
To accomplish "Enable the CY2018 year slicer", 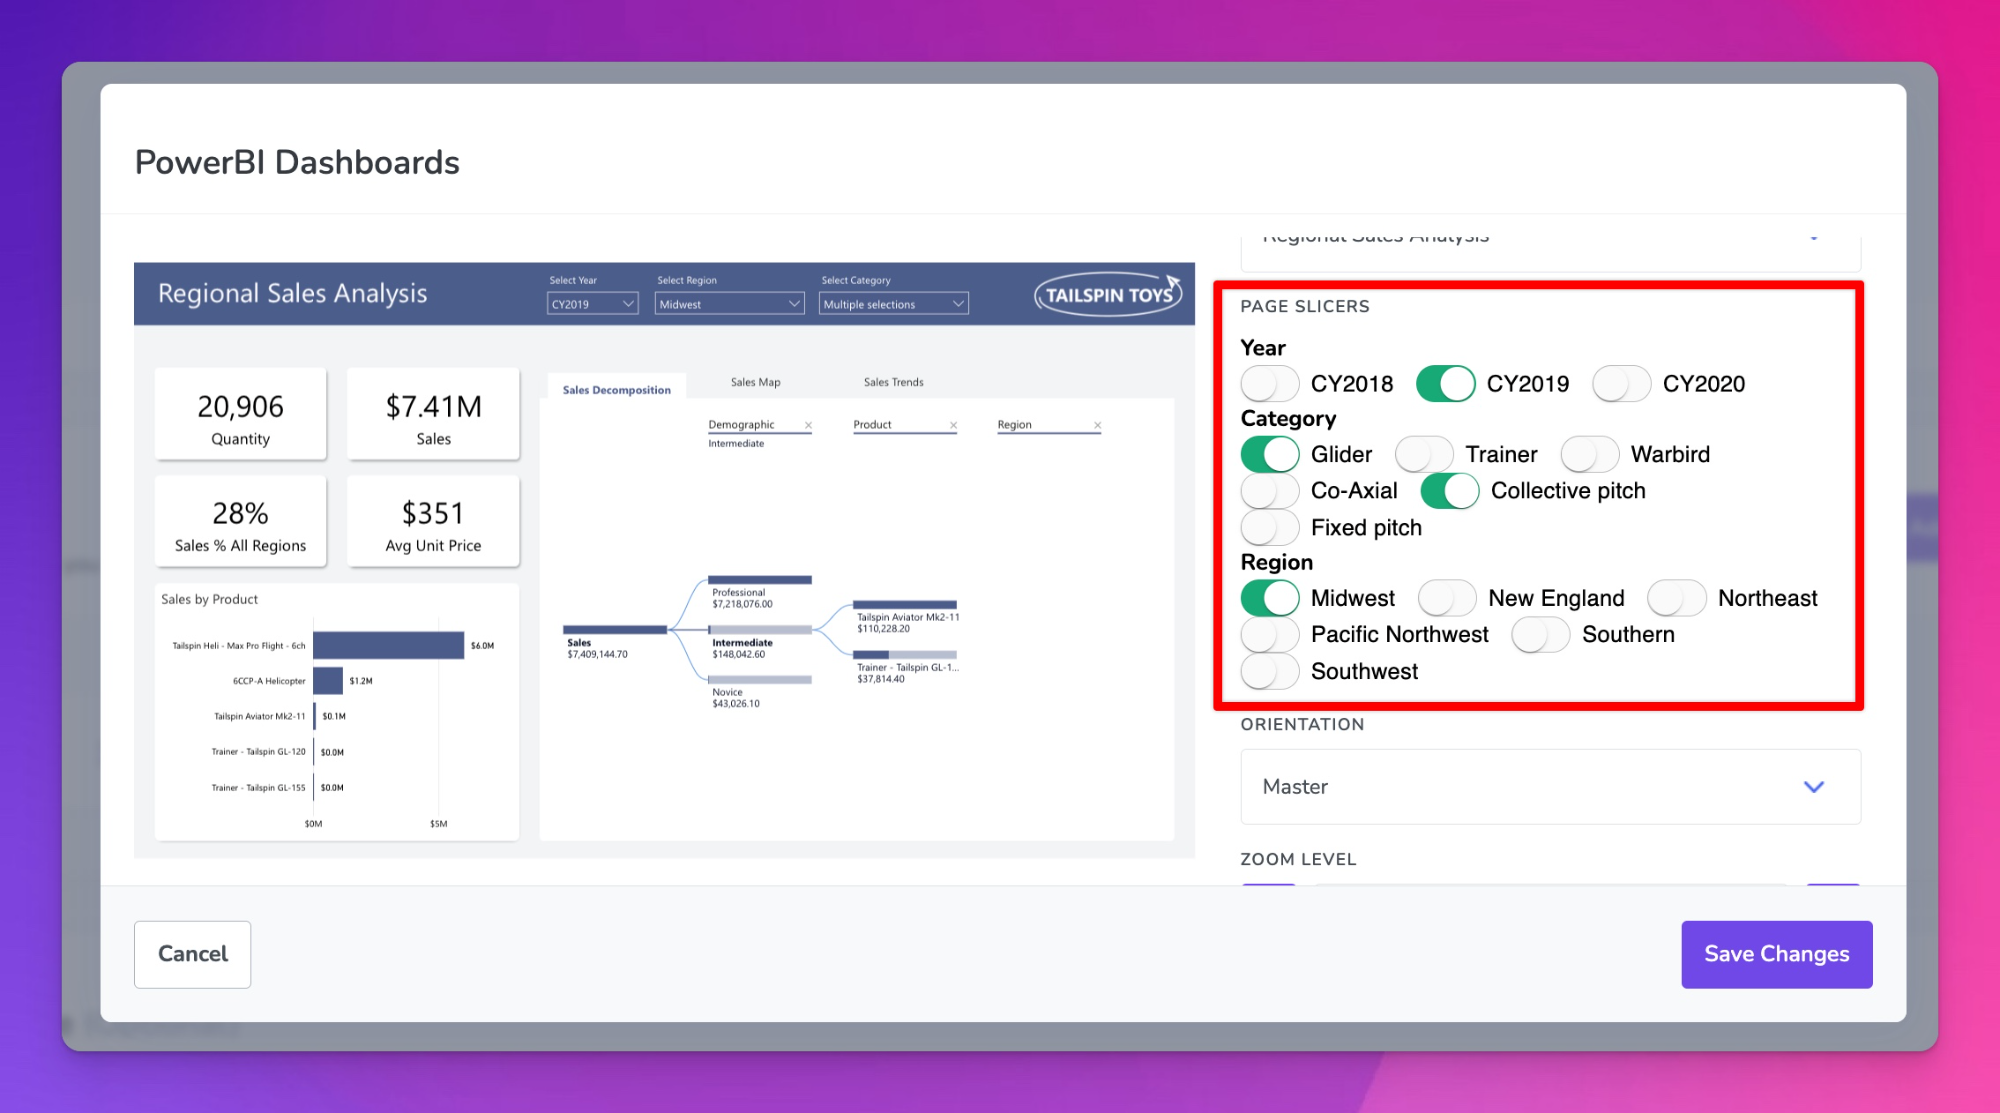I will 1270,383.
